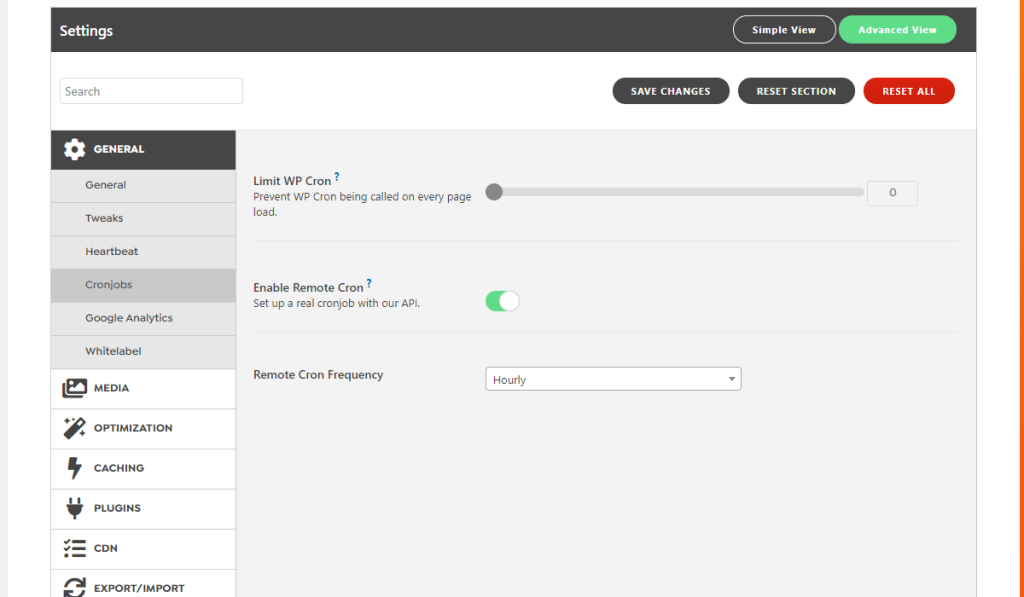Open the Heartbeat settings section
Screen dimensions: 1024x597
click(143, 252)
